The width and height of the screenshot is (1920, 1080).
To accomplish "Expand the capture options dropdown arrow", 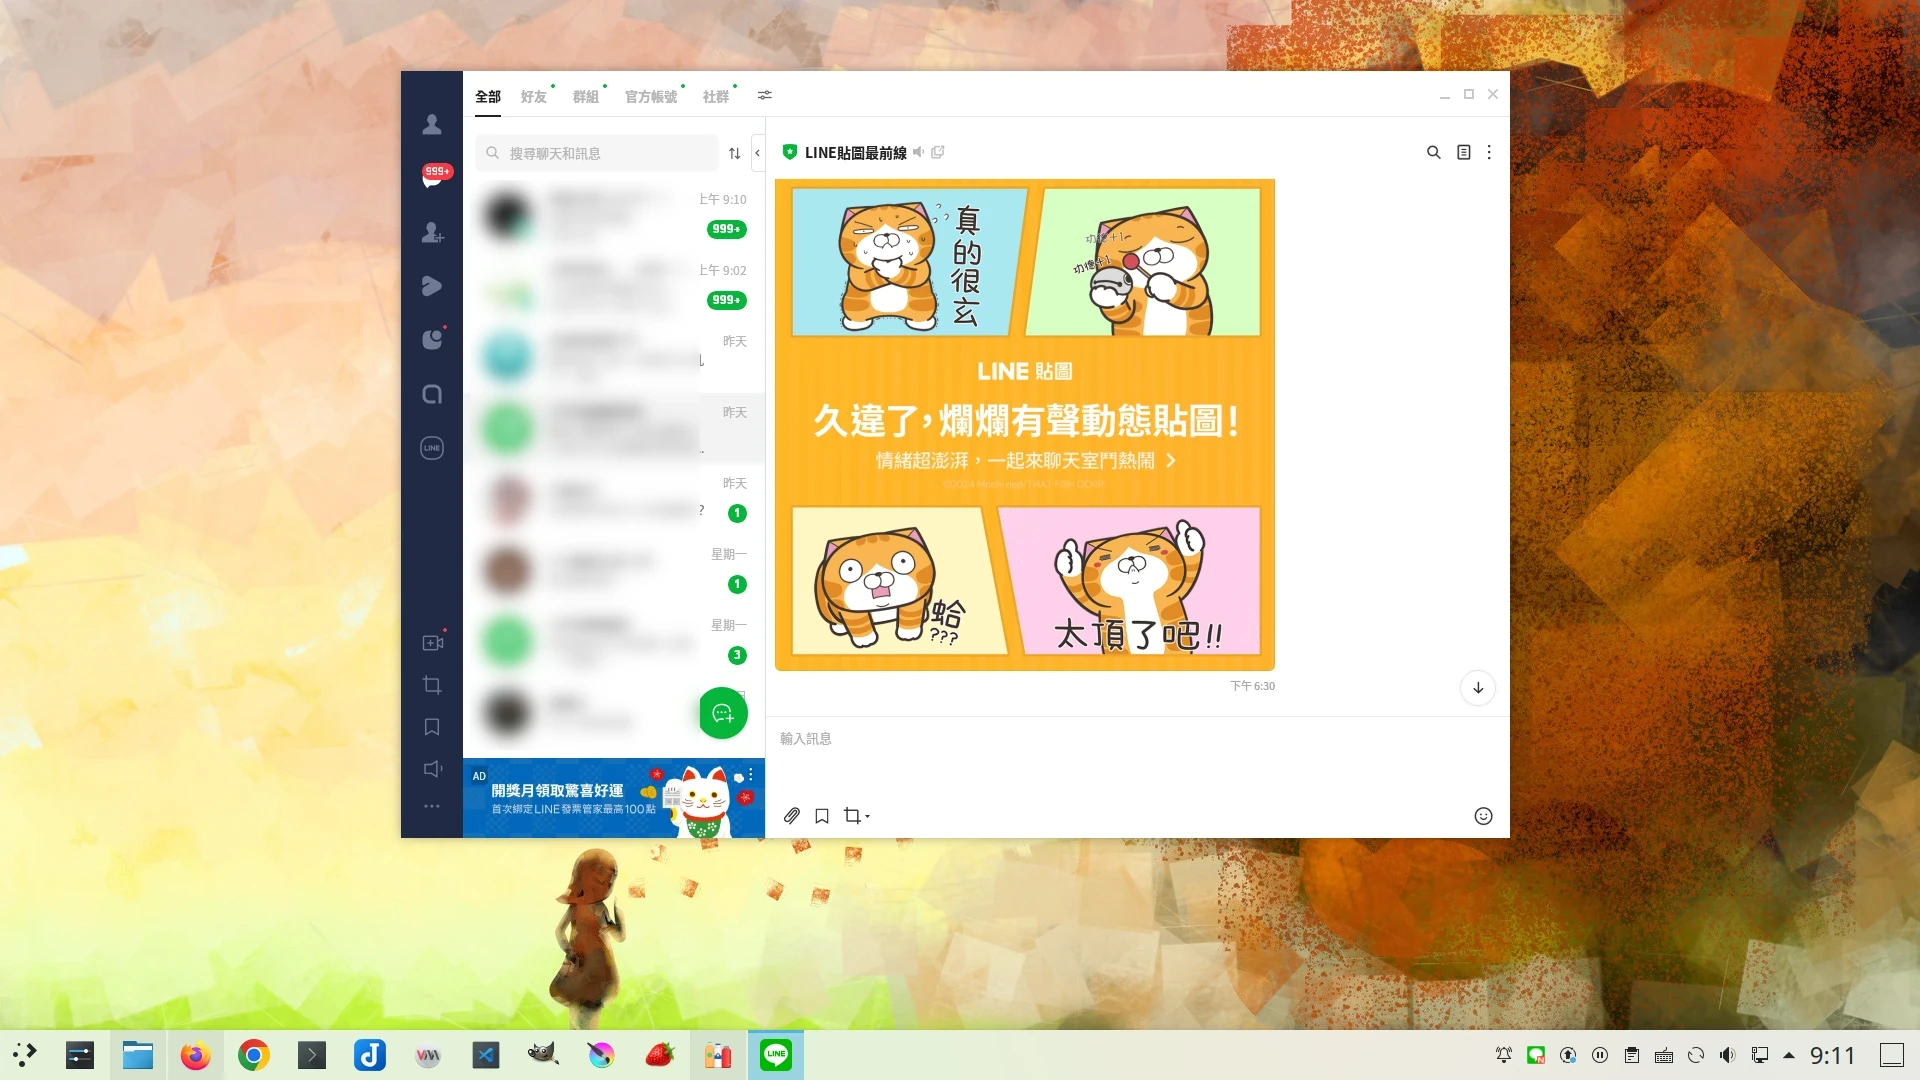I will 867,817.
